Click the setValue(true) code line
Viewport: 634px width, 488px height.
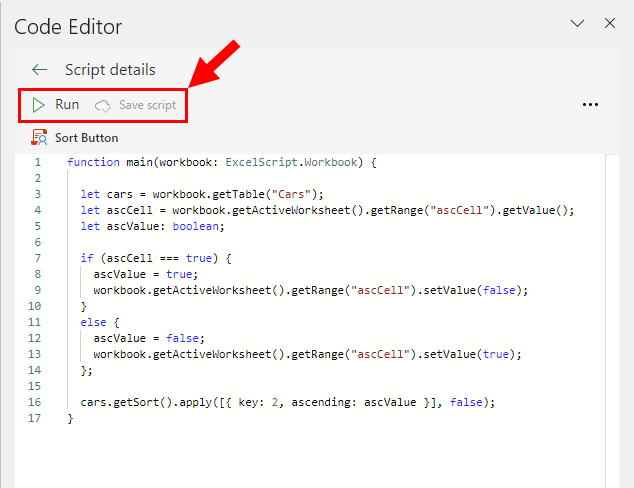tap(308, 354)
